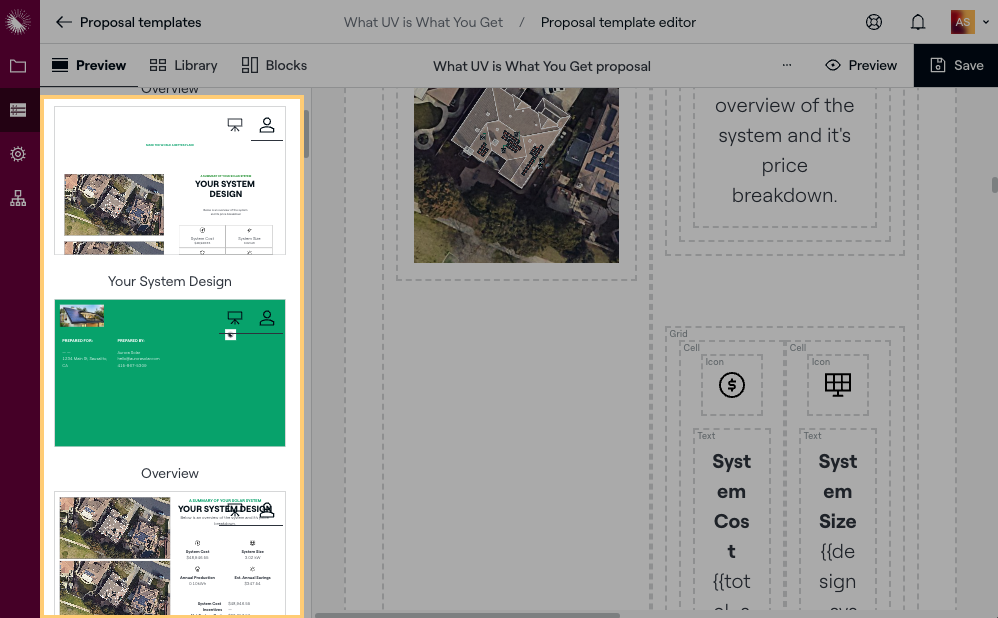Click the solar panel System Size icon
Viewport: 998px width, 618px height.
tap(838, 385)
